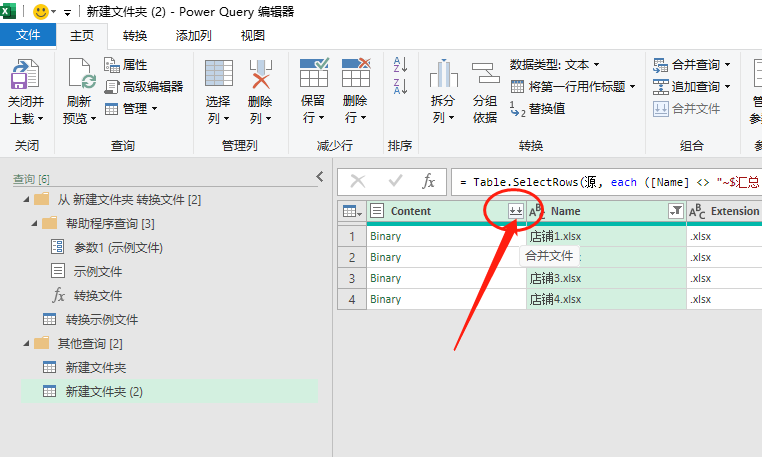This screenshot has width=762, height=457.
Task: Select the 新建文件夹 (2) query
Action: (169, 391)
